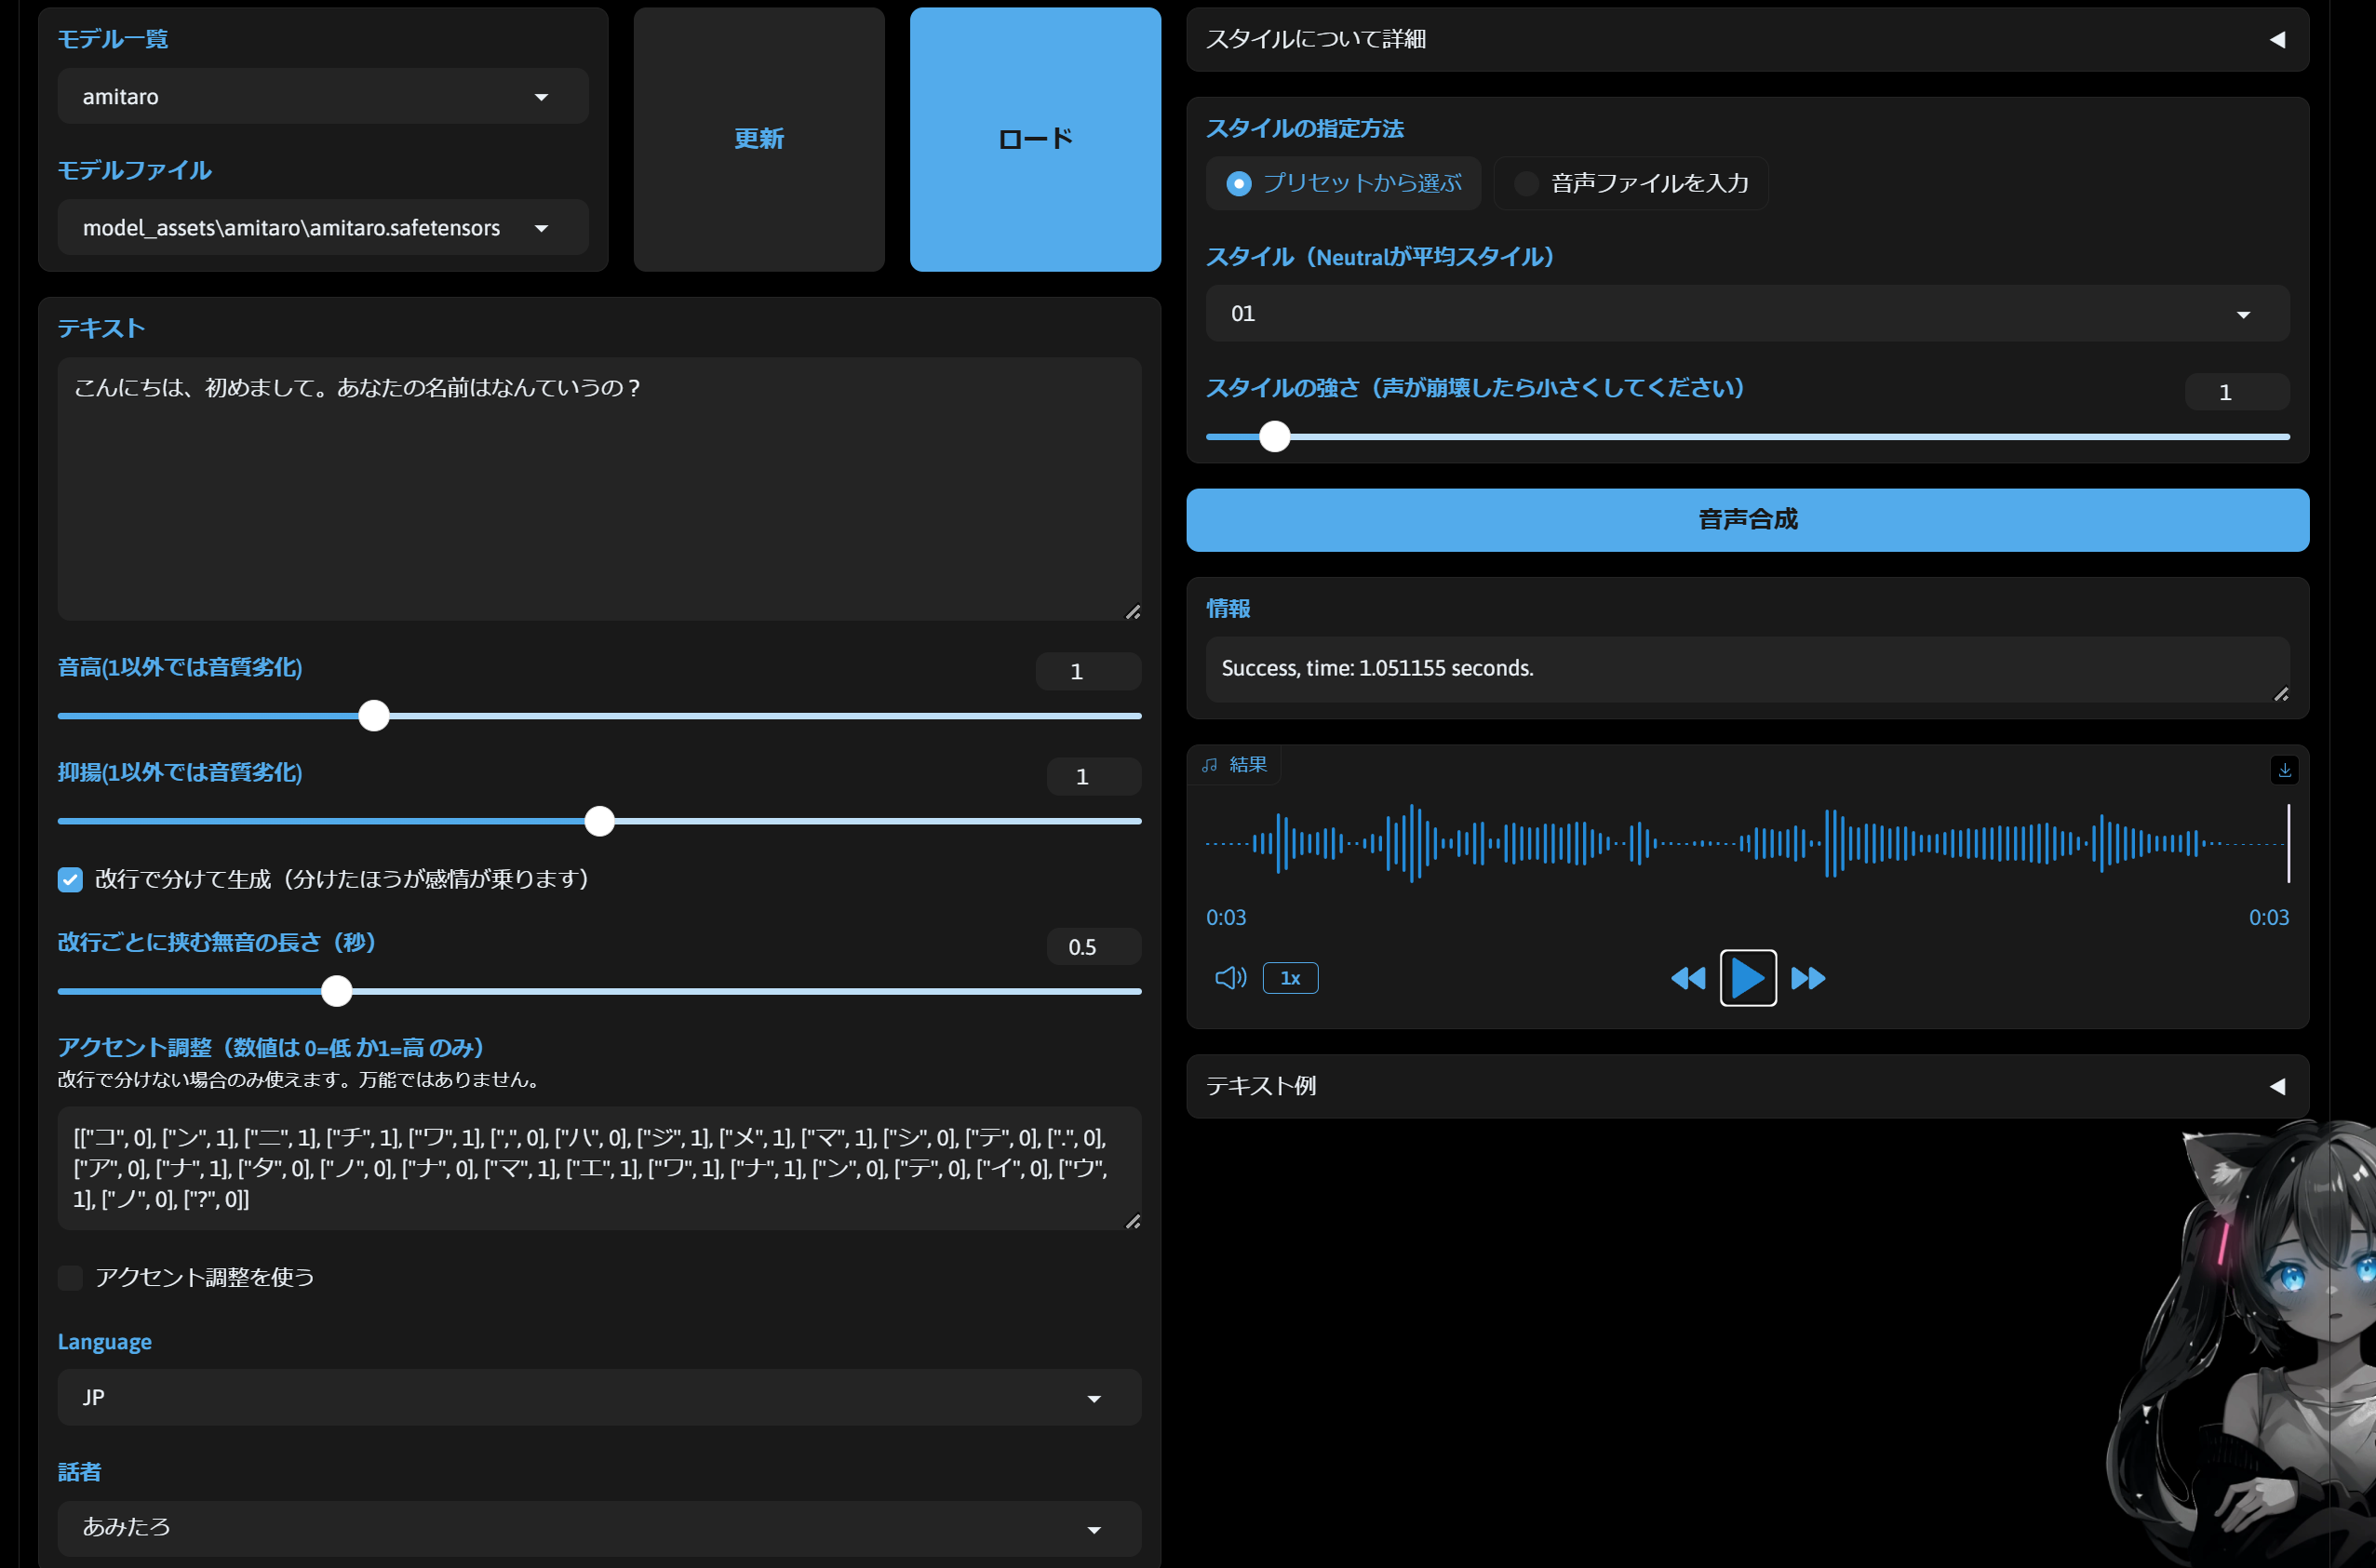
Task: Skip forward in the audio
Action: pyautogui.click(x=1808, y=978)
